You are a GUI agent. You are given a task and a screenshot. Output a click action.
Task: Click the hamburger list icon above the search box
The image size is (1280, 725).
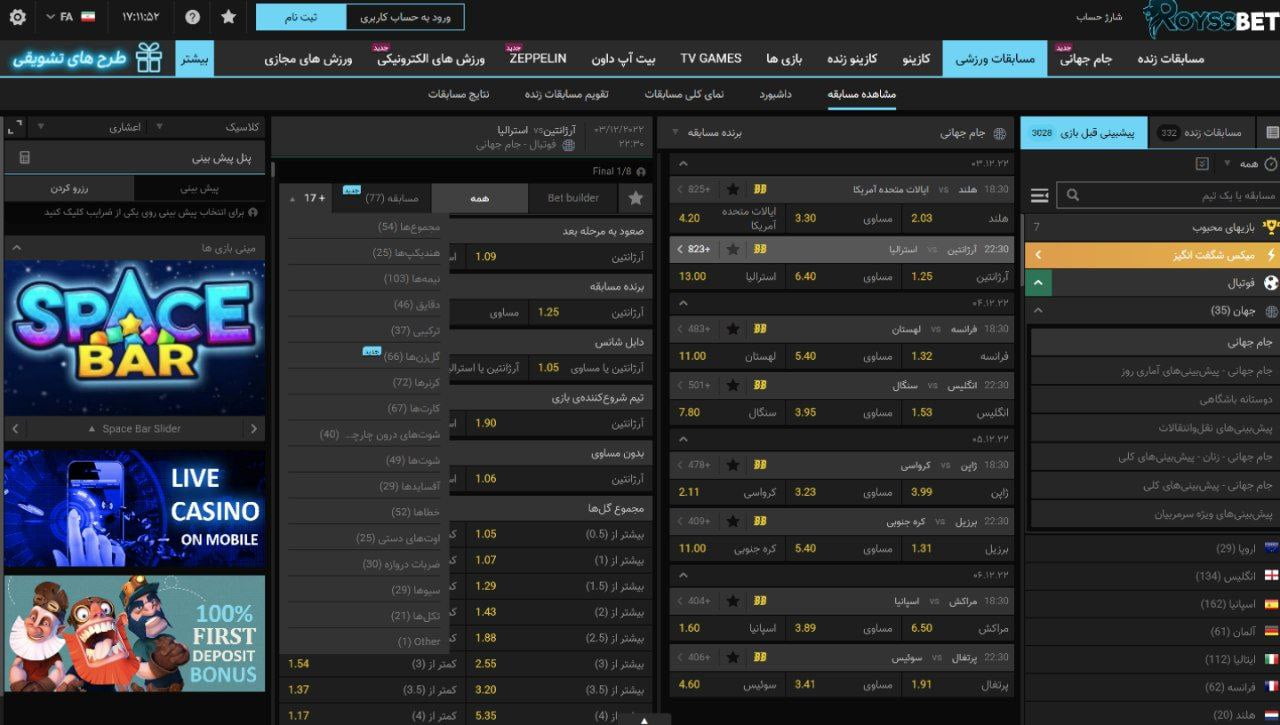[1040, 196]
